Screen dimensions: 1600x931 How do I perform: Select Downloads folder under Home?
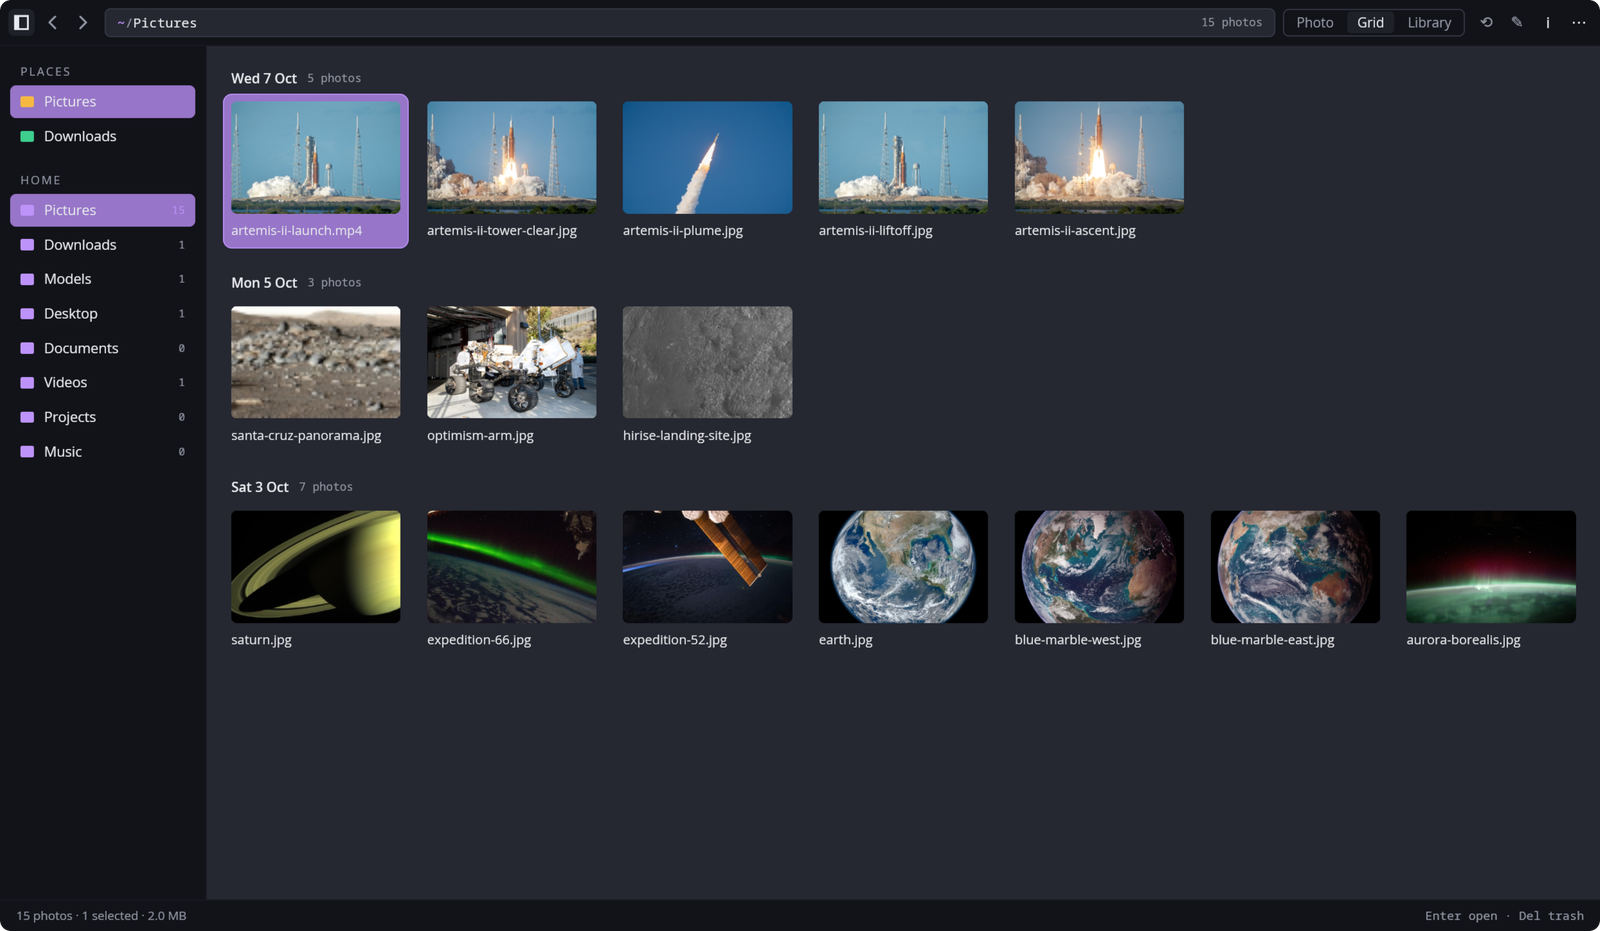(102, 245)
